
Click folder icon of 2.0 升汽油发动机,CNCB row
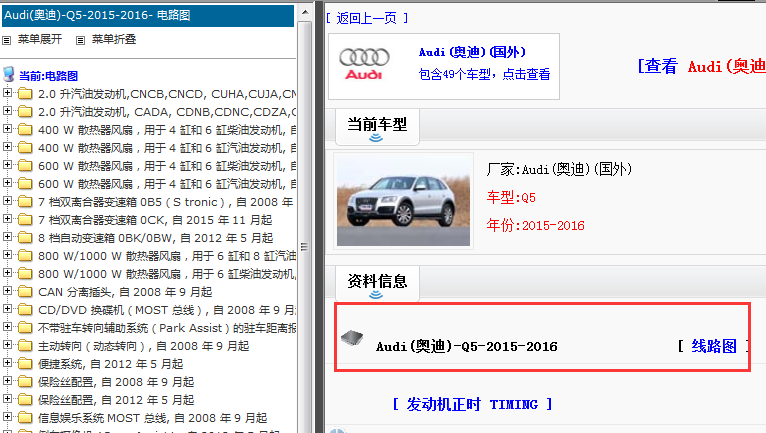(x=25, y=94)
